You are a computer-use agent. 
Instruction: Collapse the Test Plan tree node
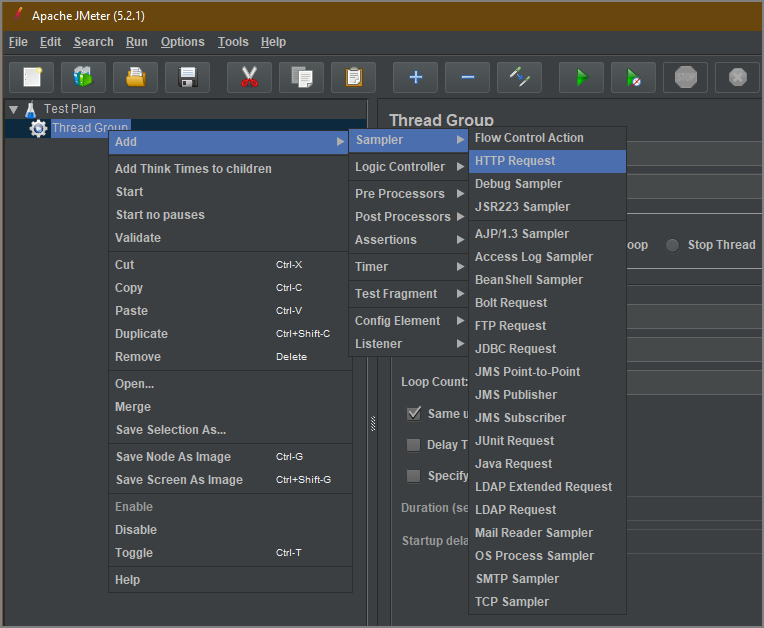pyautogui.click(x=14, y=110)
